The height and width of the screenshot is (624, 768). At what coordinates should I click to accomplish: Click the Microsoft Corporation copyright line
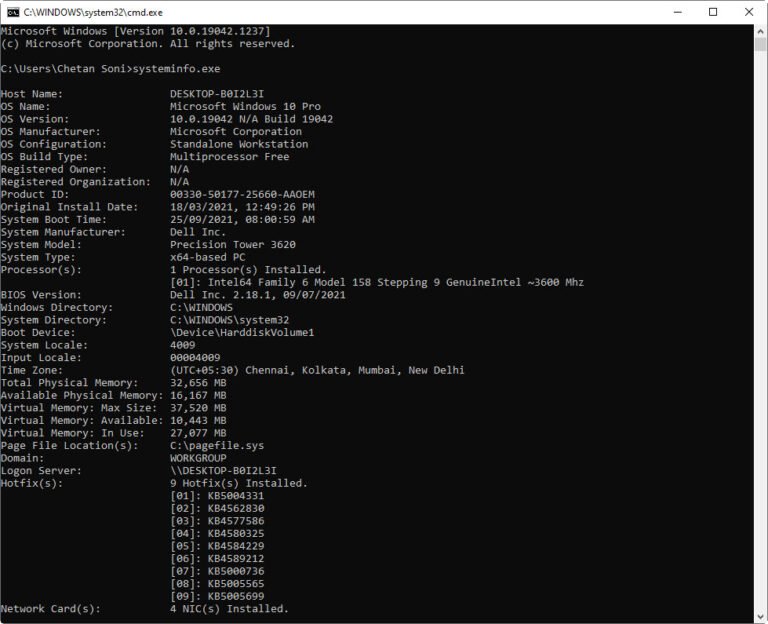[x=147, y=44]
